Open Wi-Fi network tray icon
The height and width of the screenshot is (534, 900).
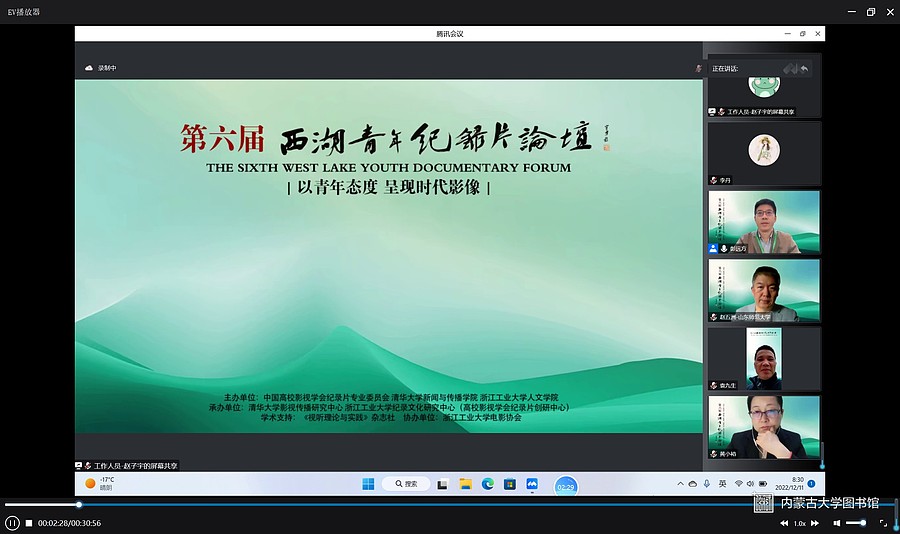(x=739, y=484)
